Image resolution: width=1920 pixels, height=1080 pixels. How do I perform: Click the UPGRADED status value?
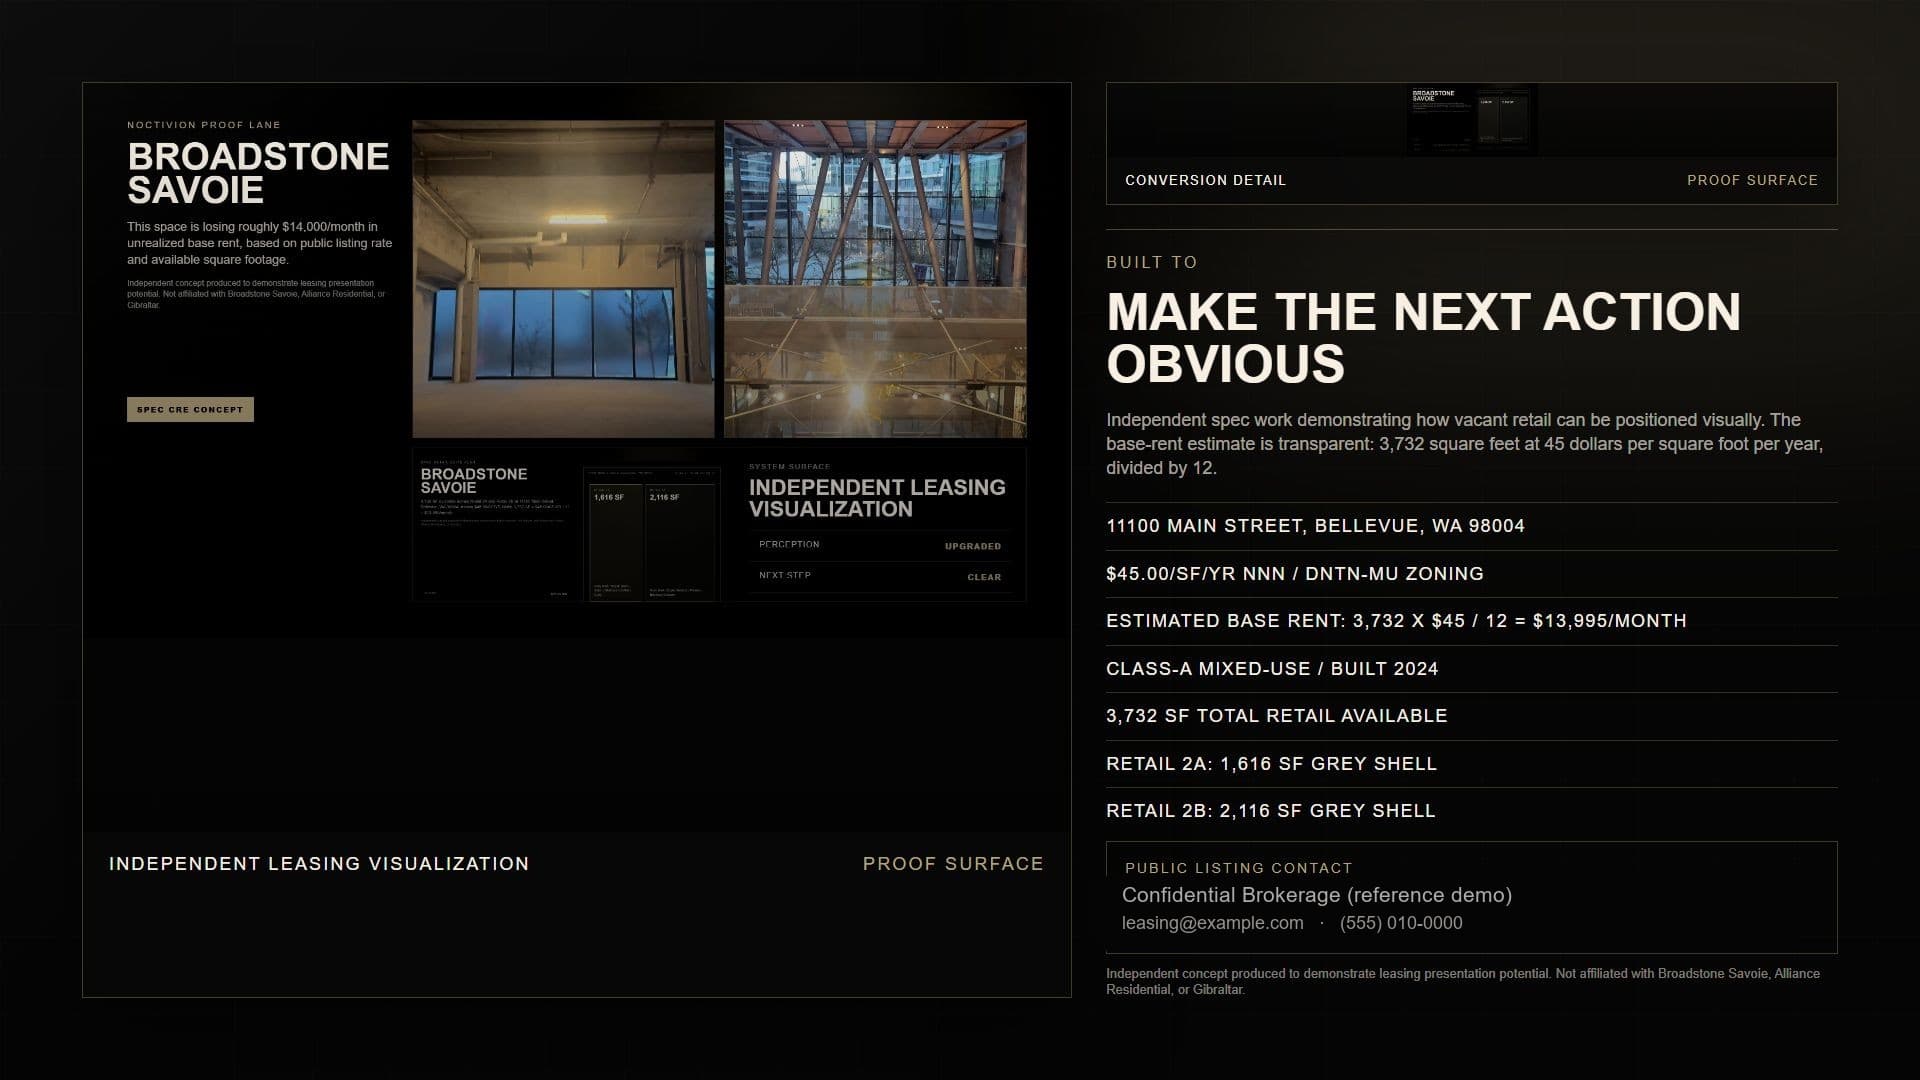pyautogui.click(x=973, y=546)
